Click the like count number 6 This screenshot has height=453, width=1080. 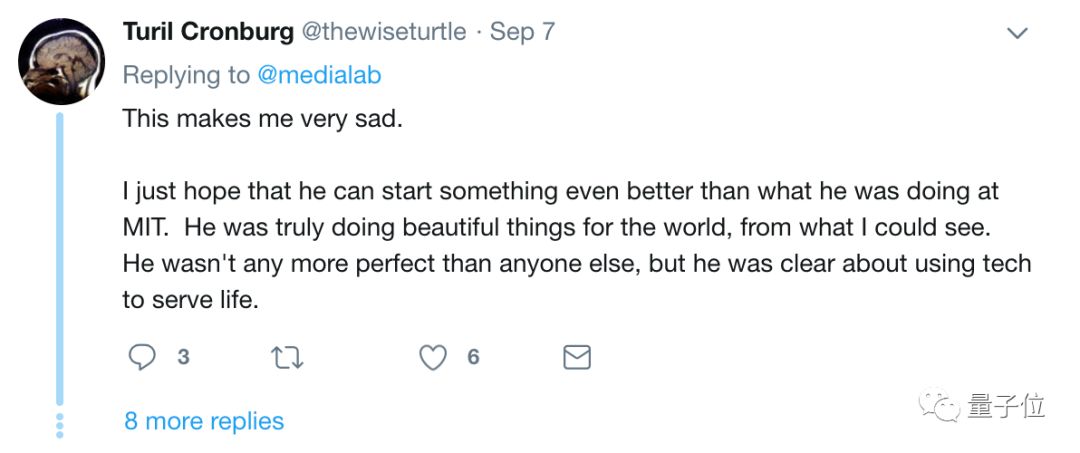(473, 357)
